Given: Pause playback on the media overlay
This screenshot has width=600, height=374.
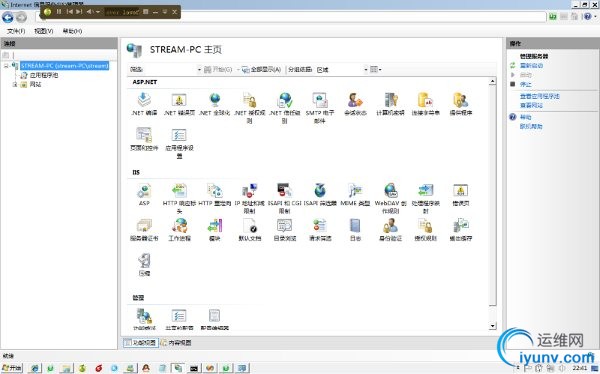Looking at the screenshot, I should point(59,12).
